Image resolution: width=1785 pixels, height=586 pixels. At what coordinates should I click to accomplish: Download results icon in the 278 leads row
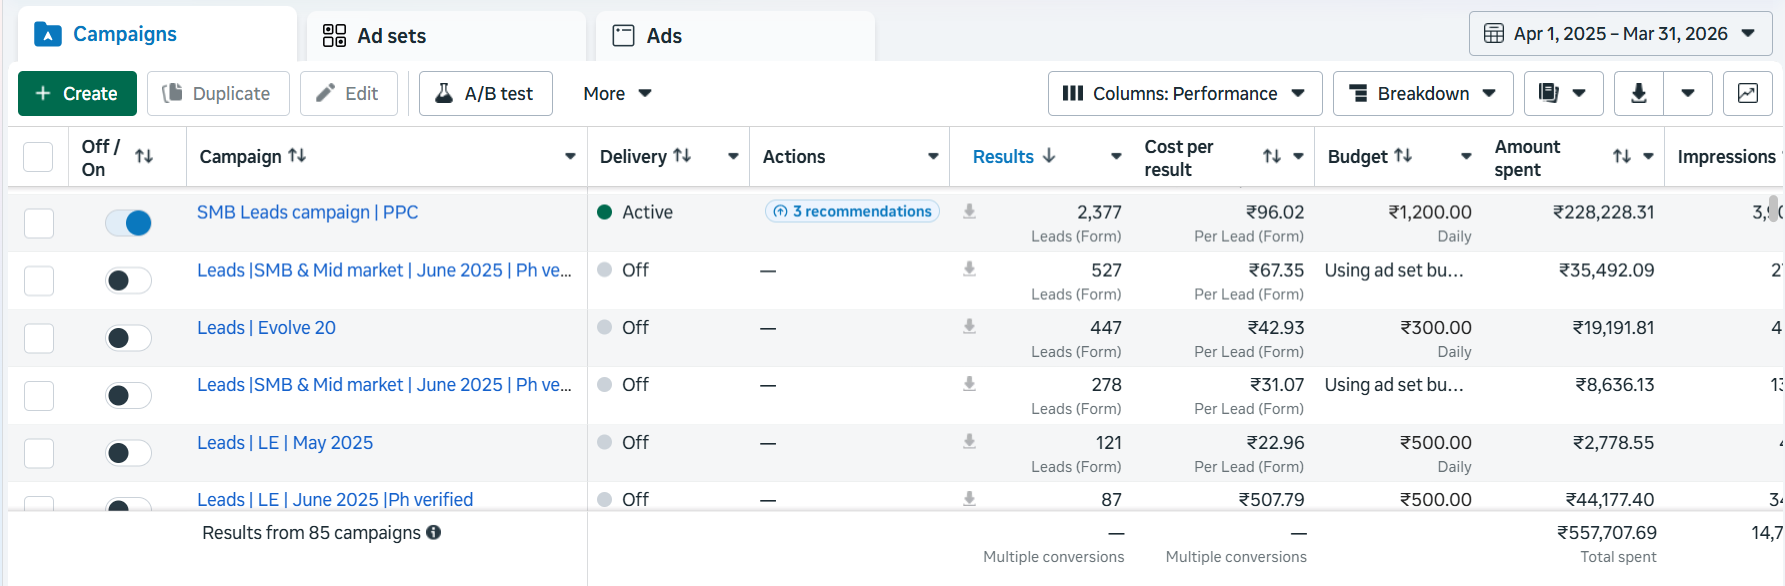969,384
